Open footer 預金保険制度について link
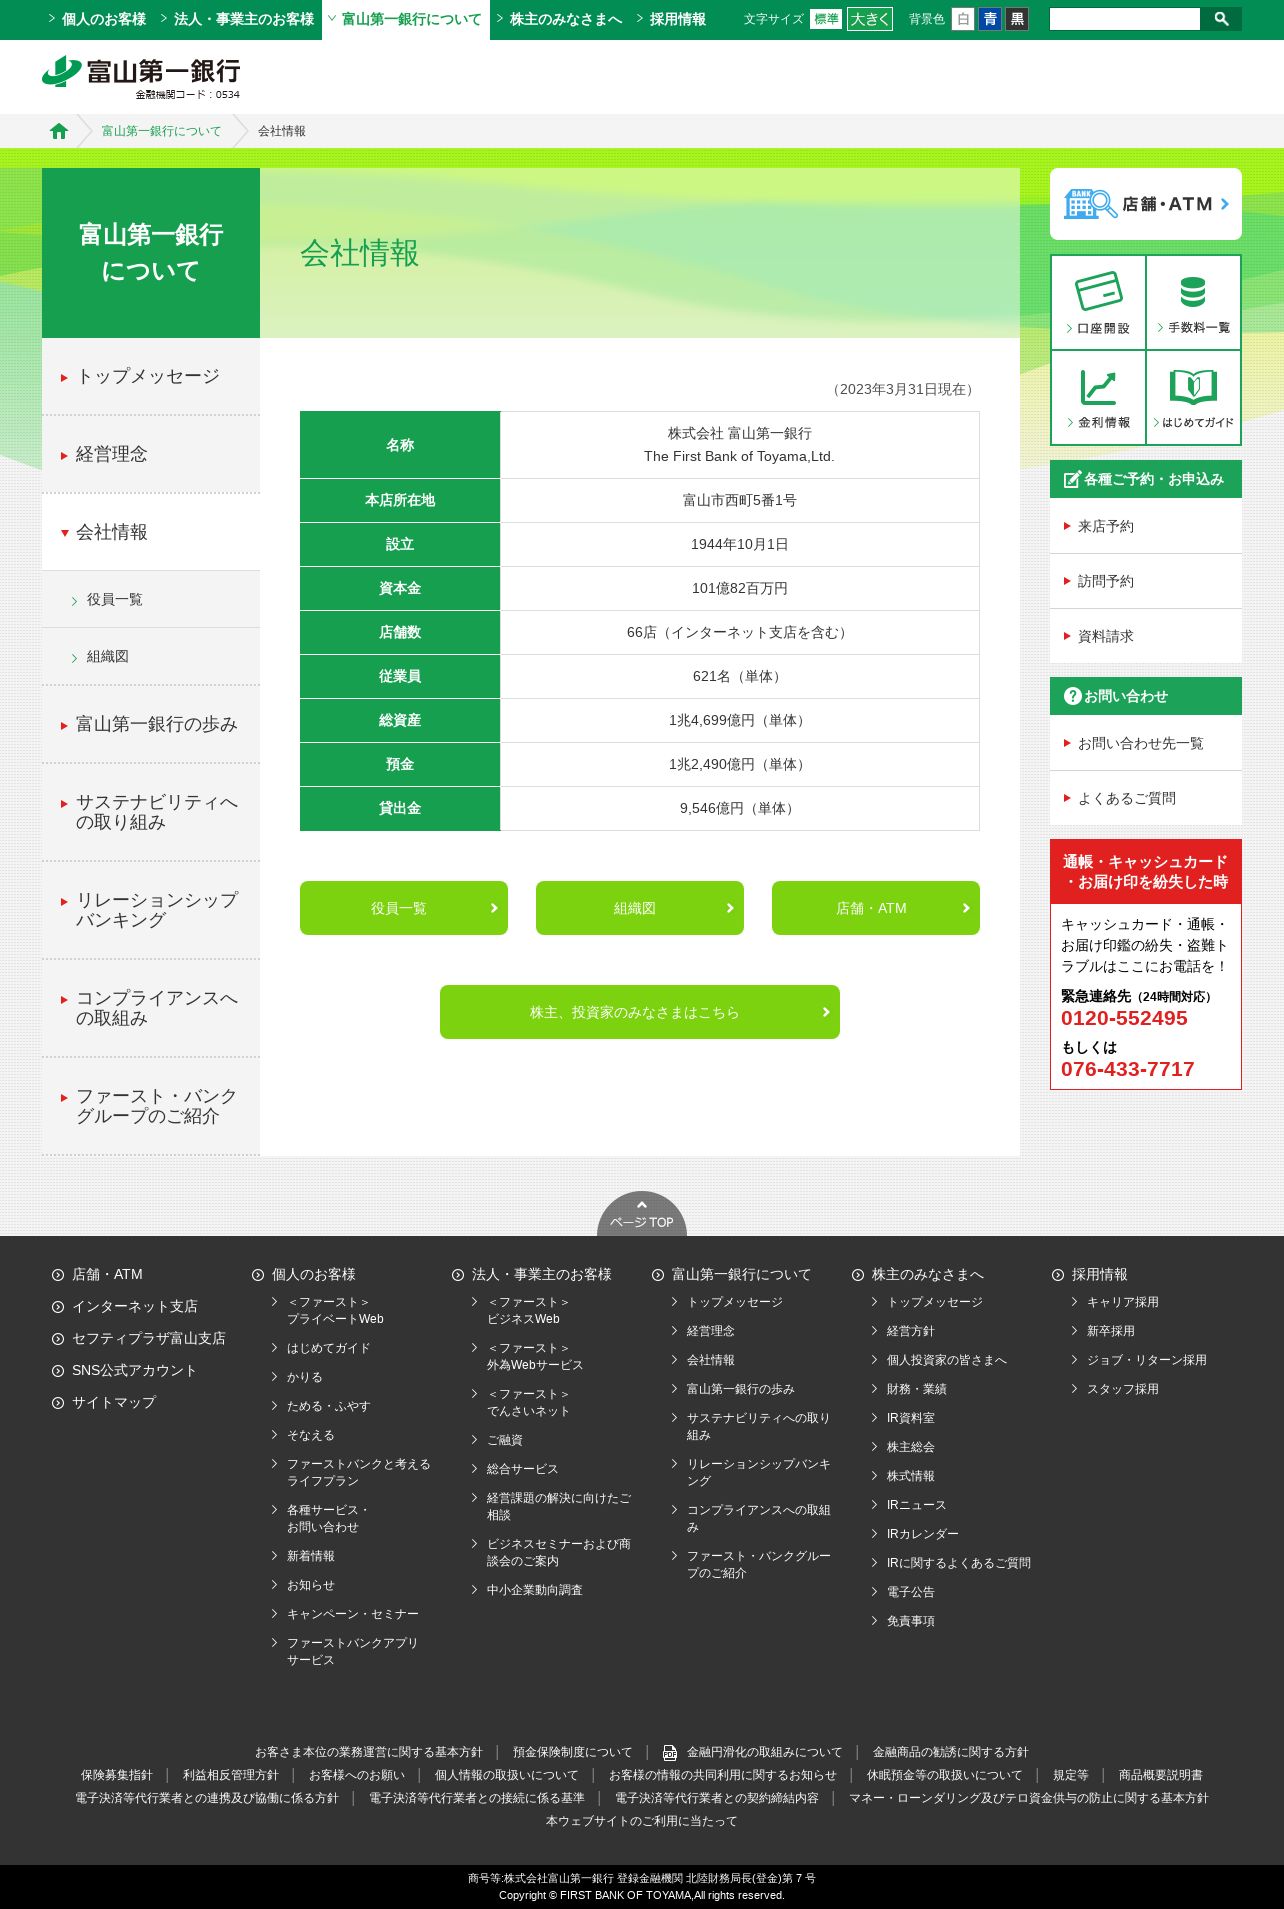Screen dimensions: 1284x1909 572,1752
